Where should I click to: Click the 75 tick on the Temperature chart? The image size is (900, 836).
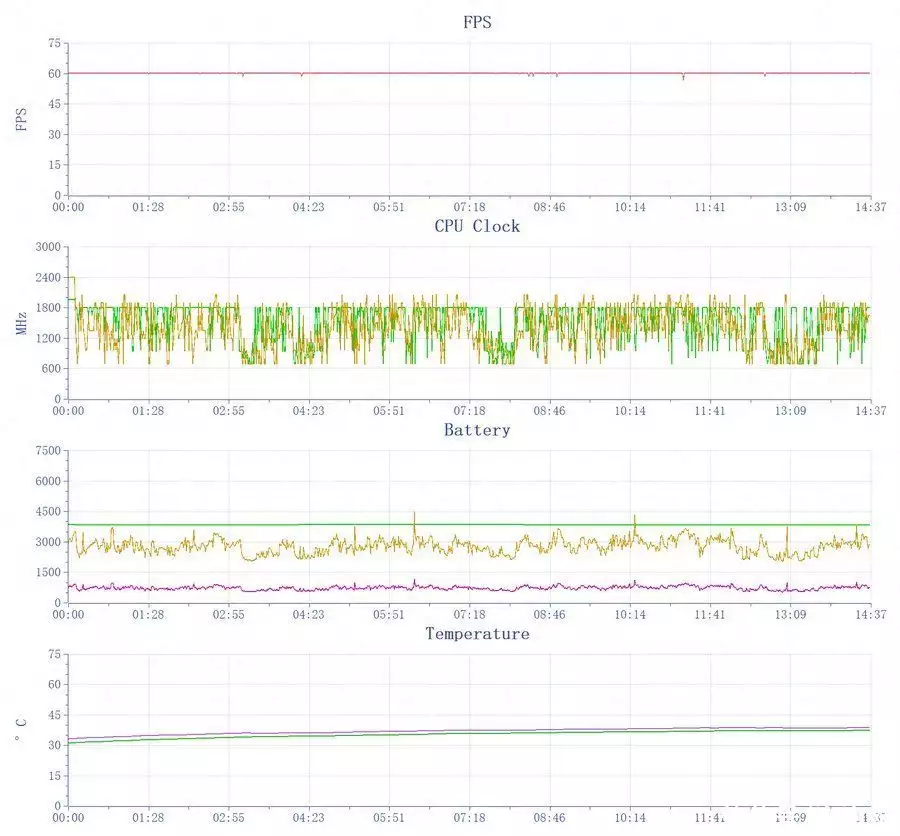[55, 654]
